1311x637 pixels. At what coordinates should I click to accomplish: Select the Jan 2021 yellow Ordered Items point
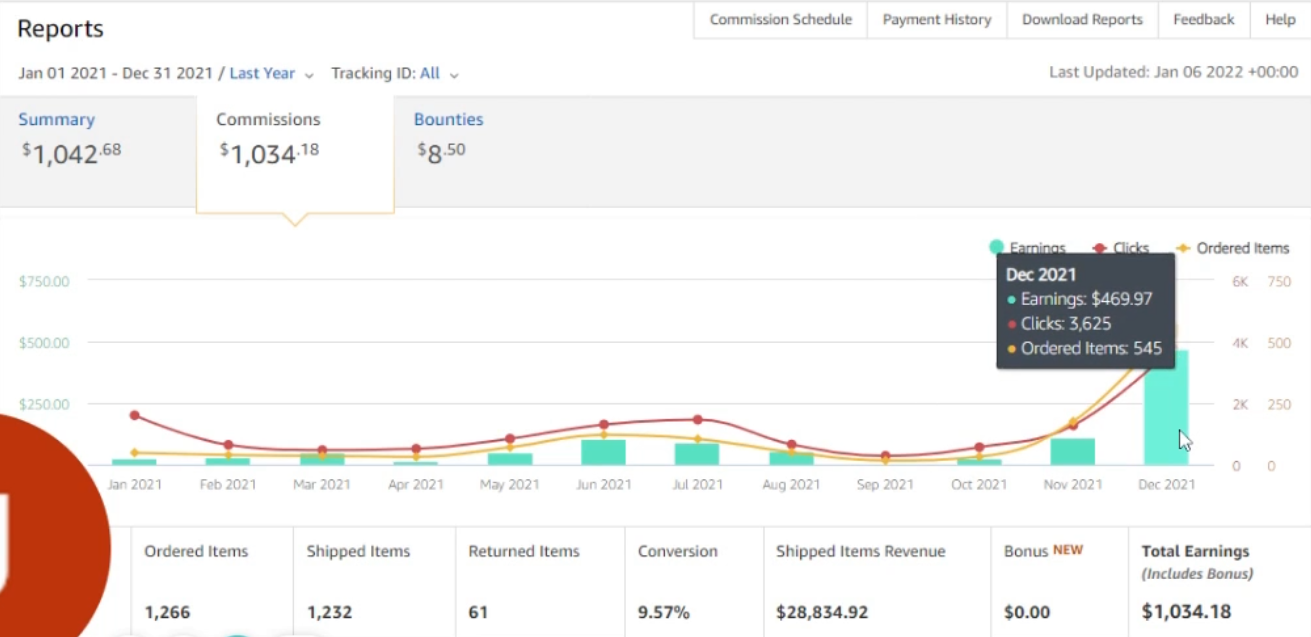[x=134, y=452]
